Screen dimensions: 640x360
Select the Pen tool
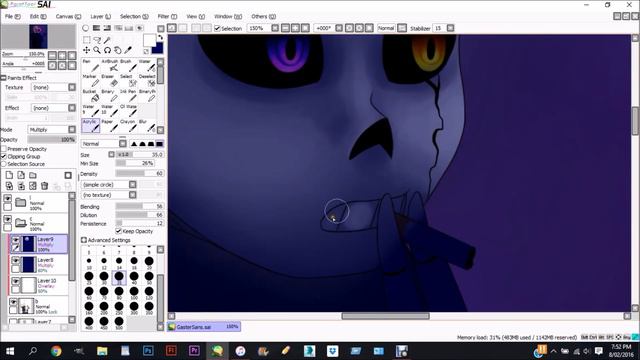pyautogui.click(x=91, y=66)
